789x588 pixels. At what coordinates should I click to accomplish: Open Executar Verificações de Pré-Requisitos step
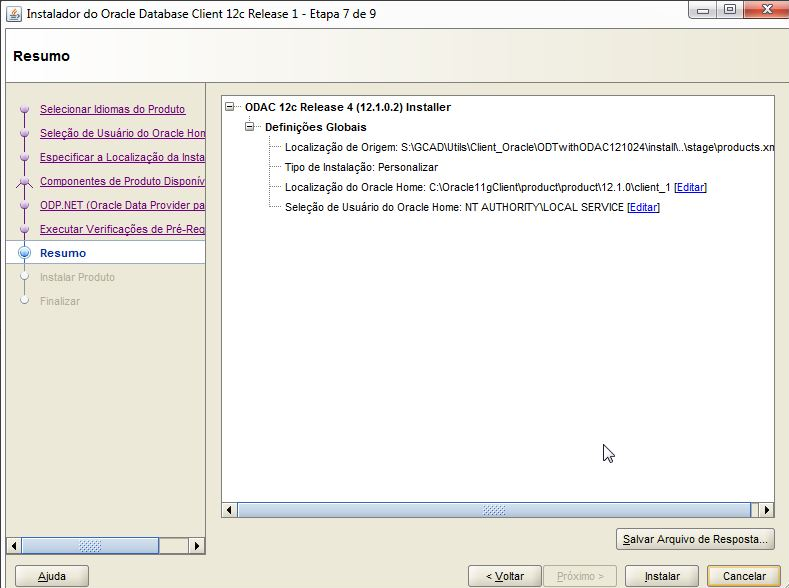pos(122,229)
